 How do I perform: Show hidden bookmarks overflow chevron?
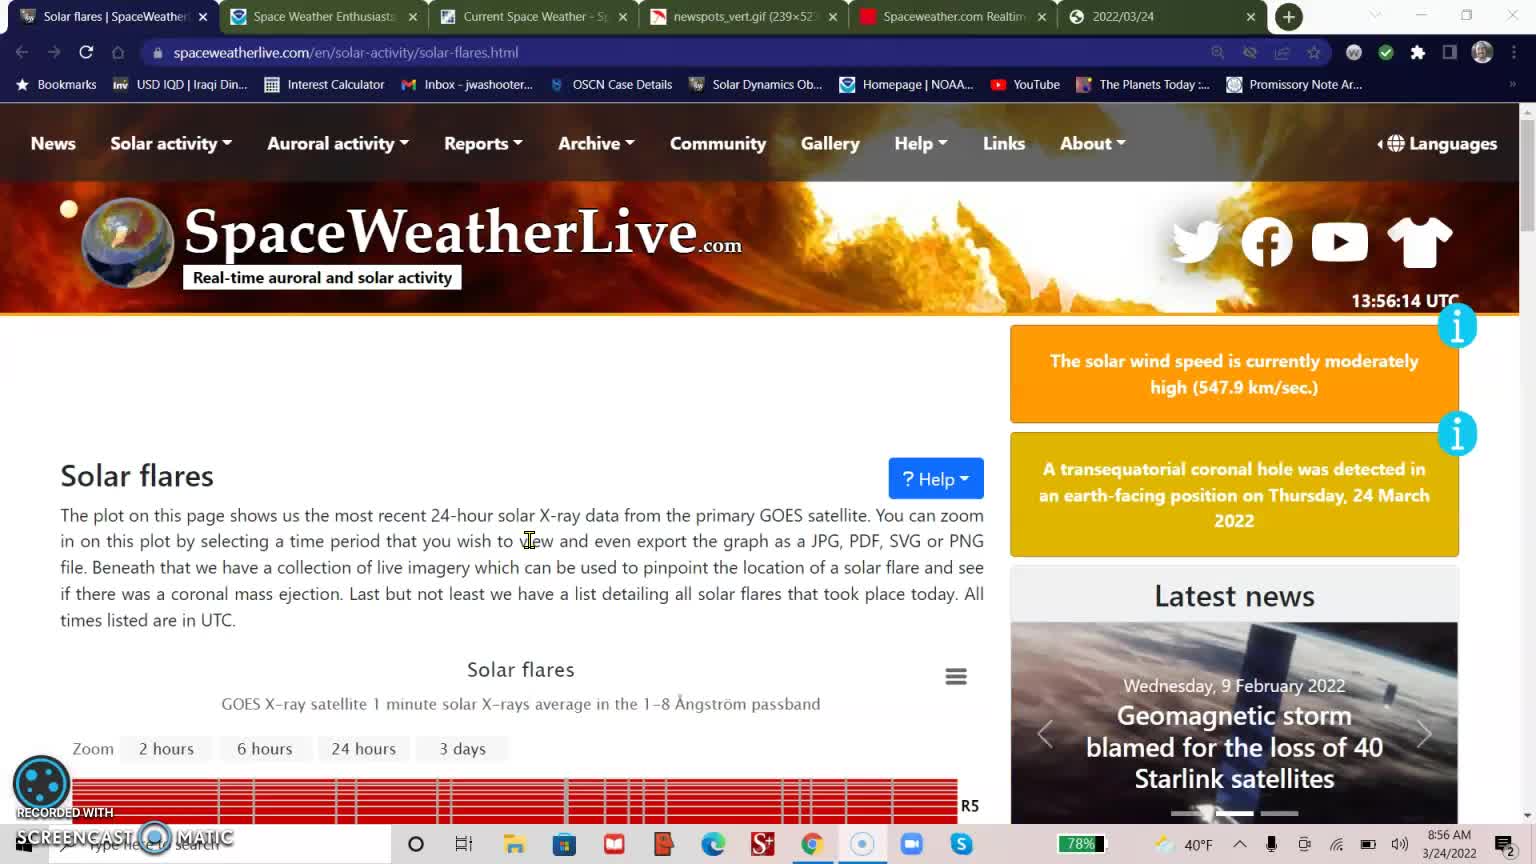[1512, 85]
